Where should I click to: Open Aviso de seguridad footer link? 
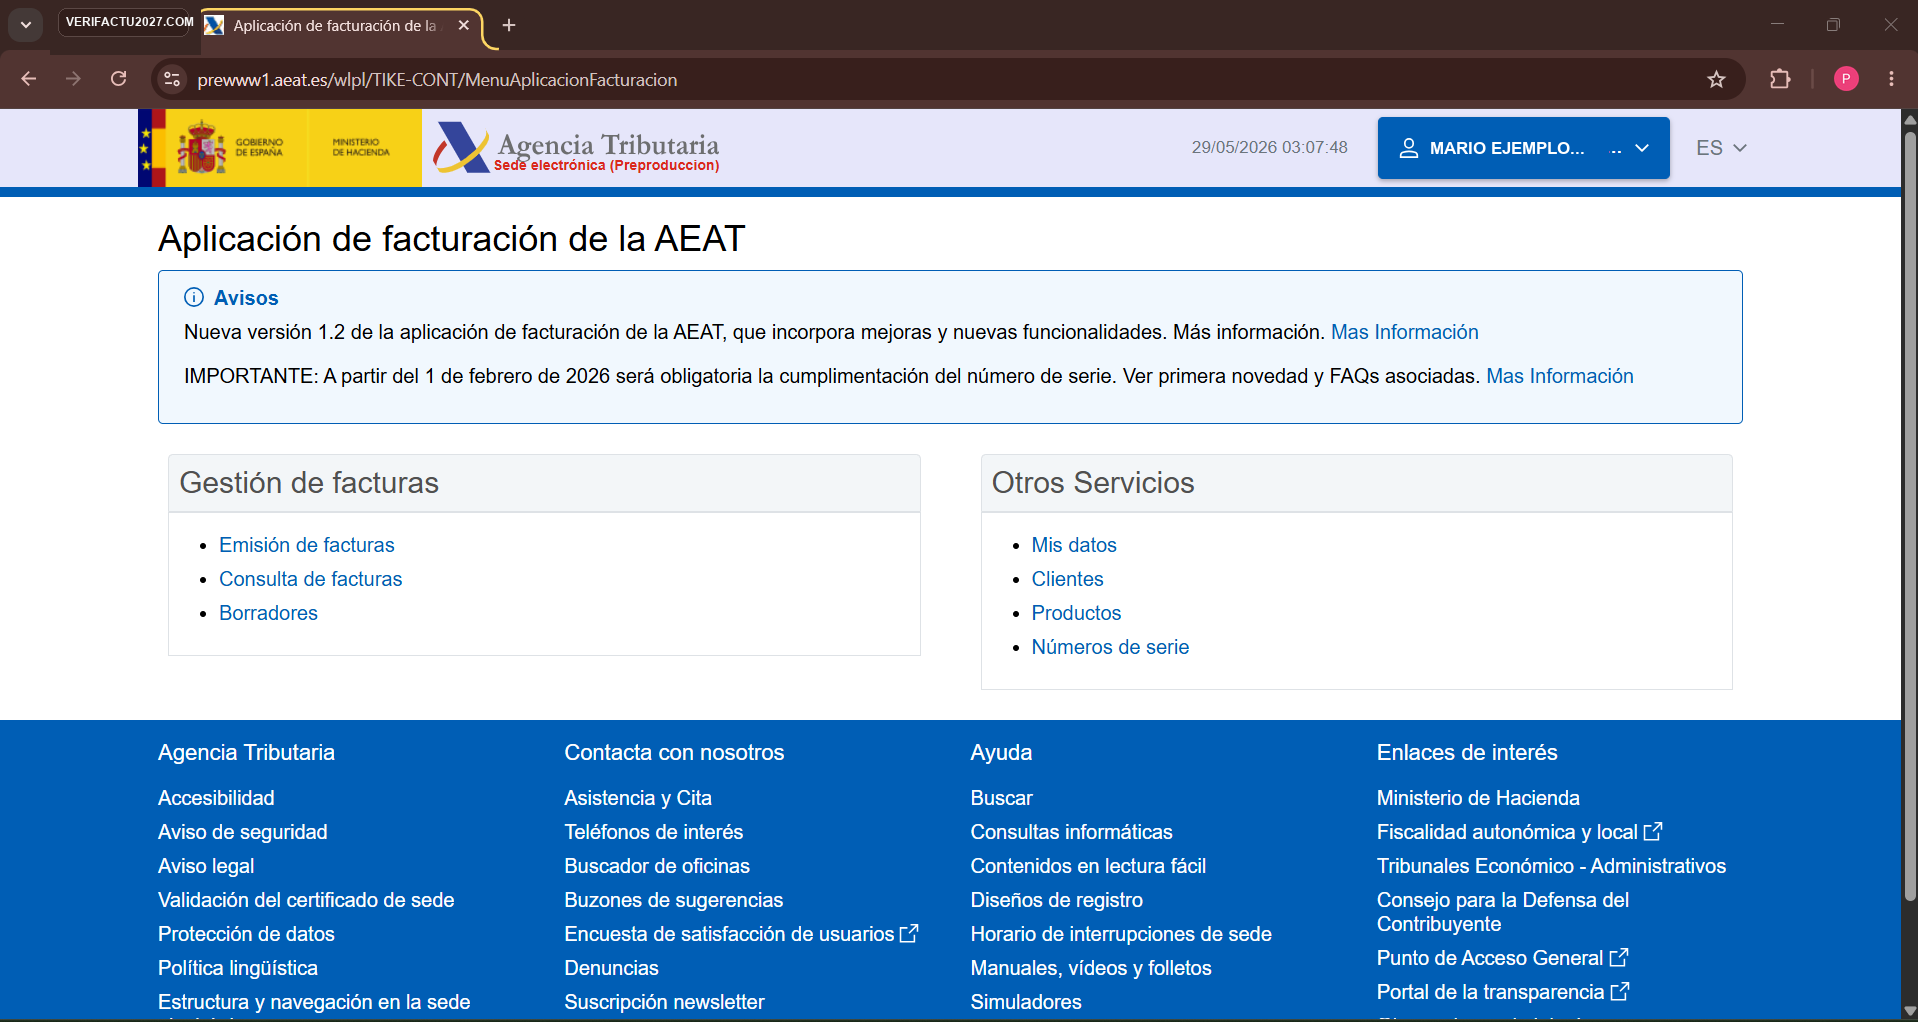point(242,832)
